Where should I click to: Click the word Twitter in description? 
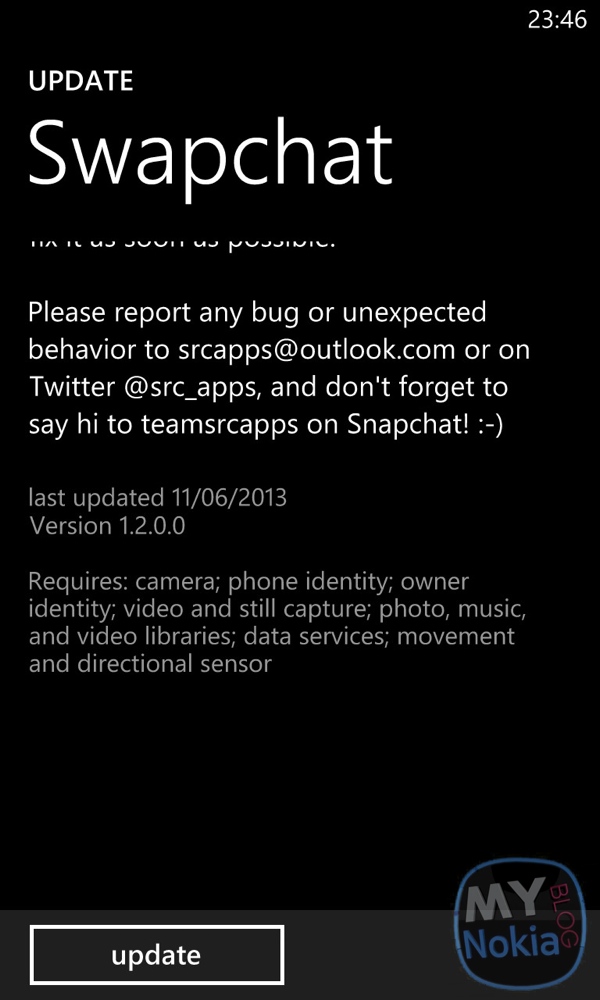point(72,388)
